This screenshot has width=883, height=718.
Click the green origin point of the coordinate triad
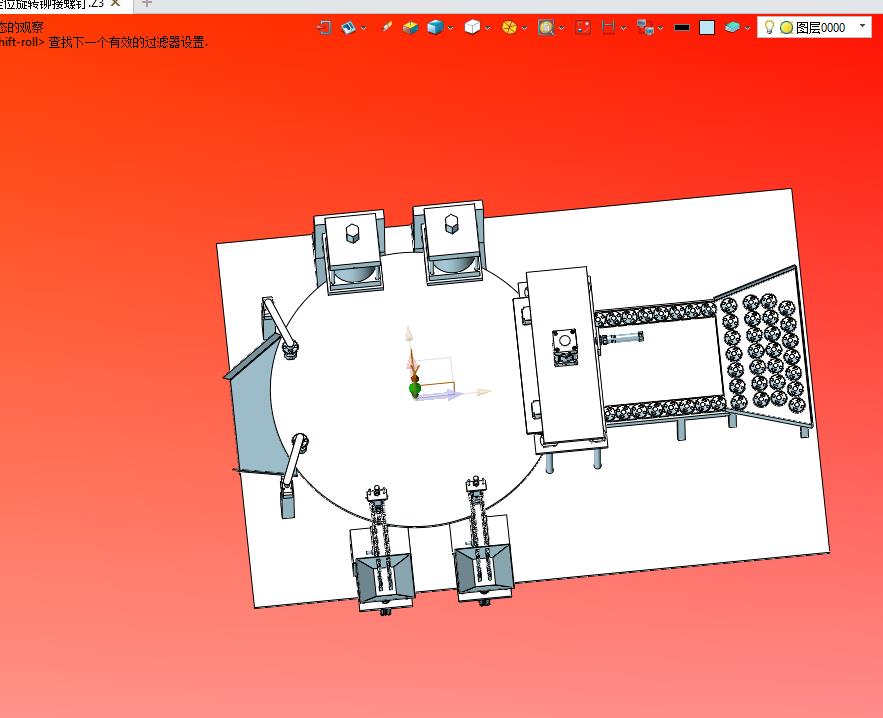(x=415, y=389)
